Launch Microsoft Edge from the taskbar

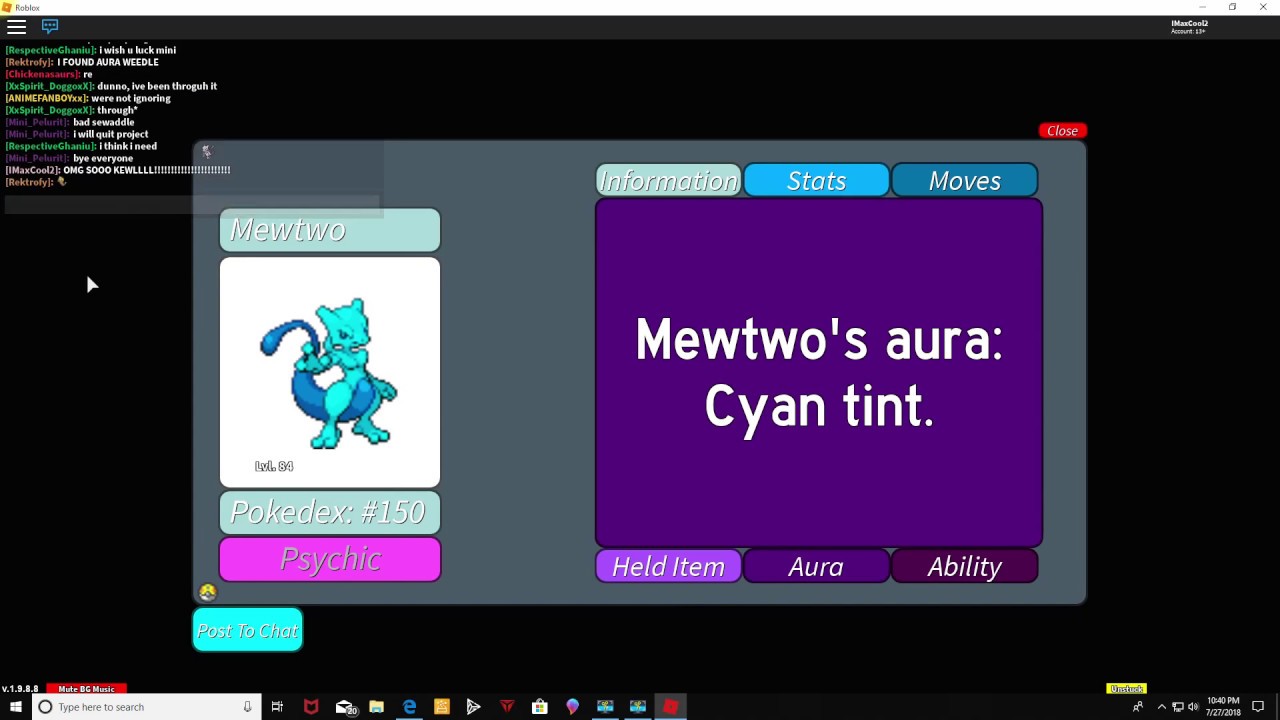tap(410, 707)
